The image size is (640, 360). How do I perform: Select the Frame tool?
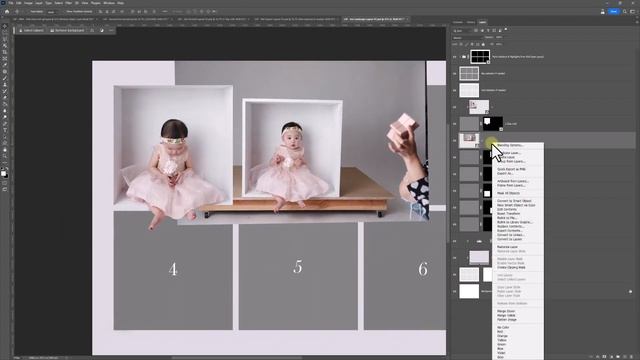(5, 59)
